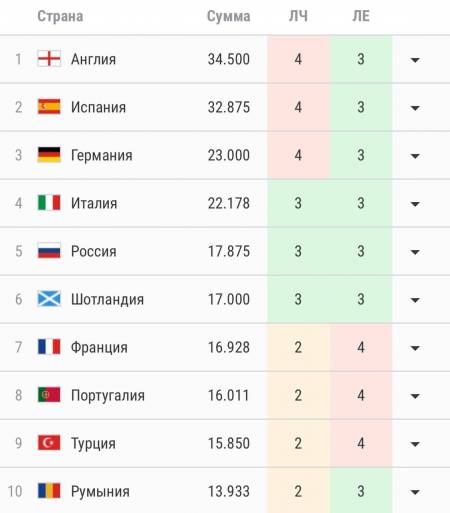Image resolution: width=450 pixels, height=513 pixels.
Task: Click the Turkey flag icon
Action: [x=49, y=443]
